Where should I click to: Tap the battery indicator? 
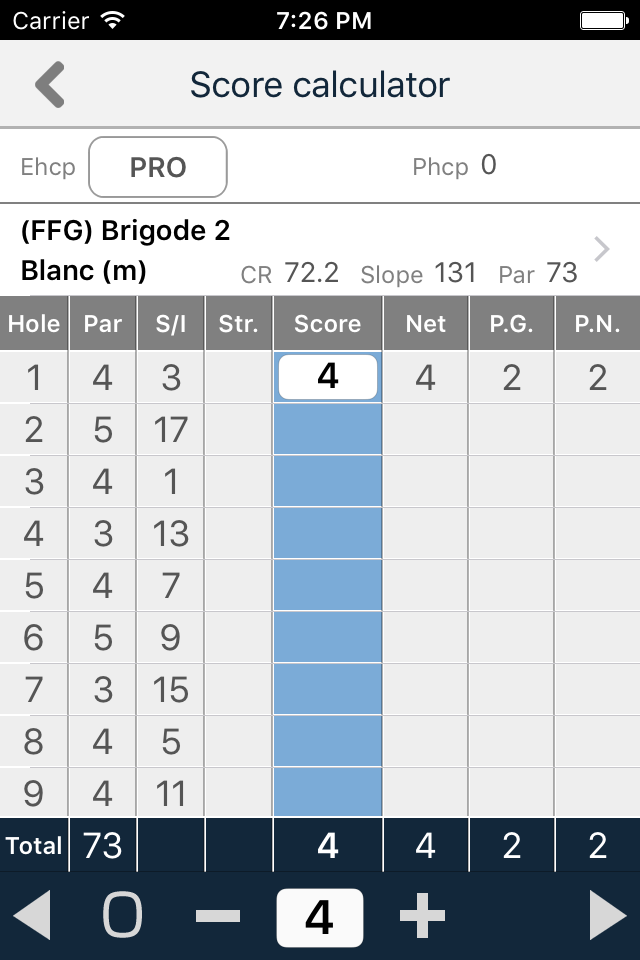[x=605, y=18]
